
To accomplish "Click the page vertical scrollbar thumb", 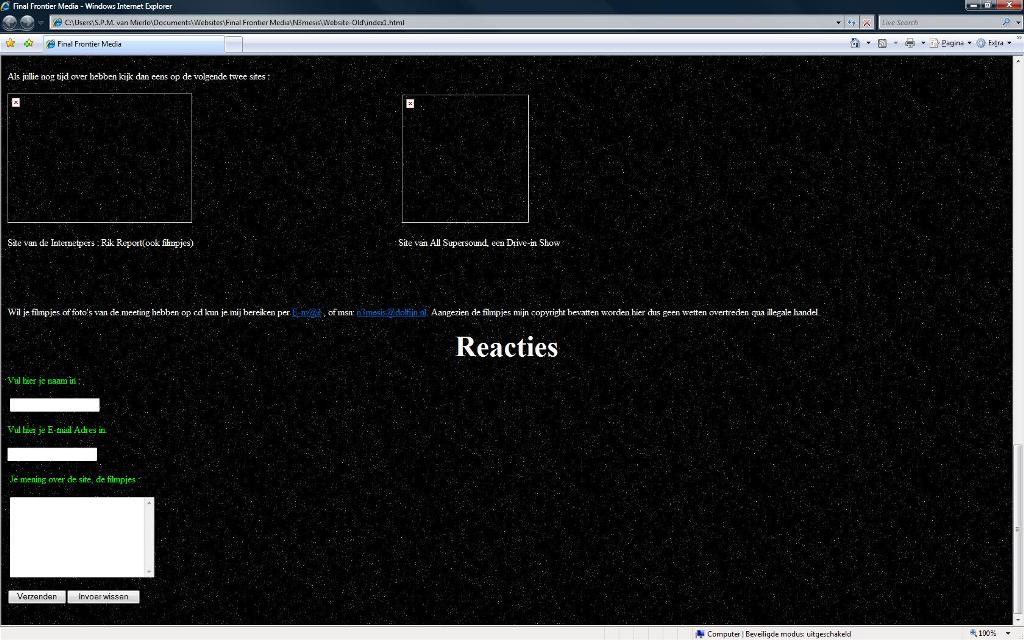I will tap(1017, 529).
